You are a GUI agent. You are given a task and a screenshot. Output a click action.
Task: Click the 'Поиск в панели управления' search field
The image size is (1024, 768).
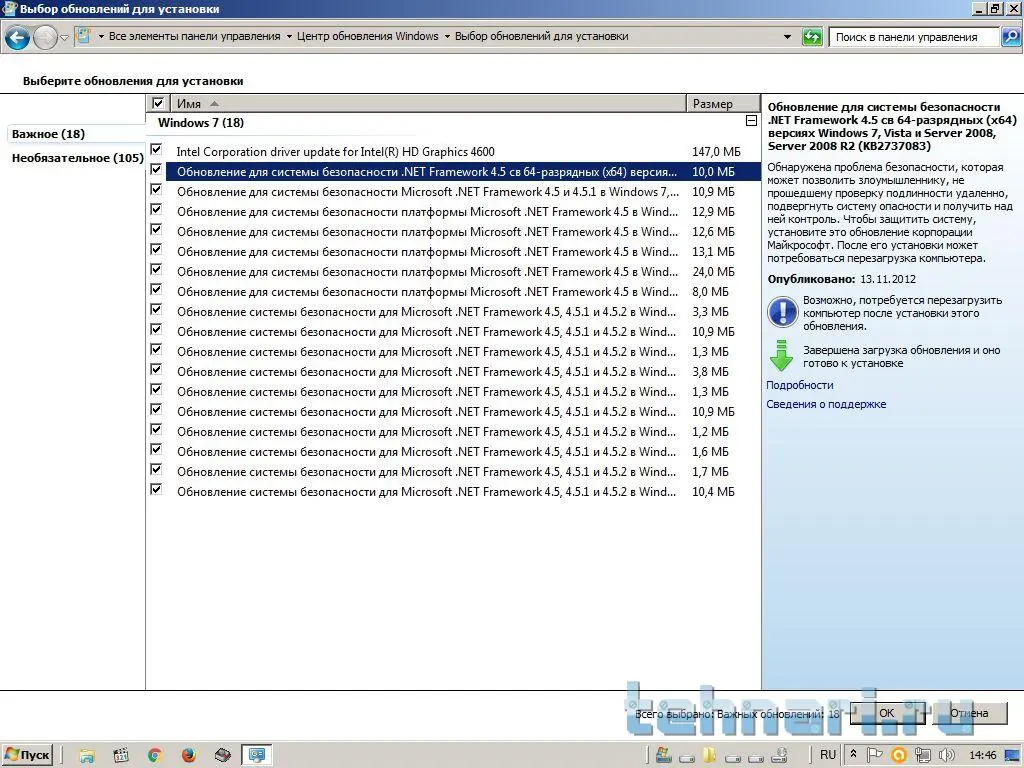point(914,37)
